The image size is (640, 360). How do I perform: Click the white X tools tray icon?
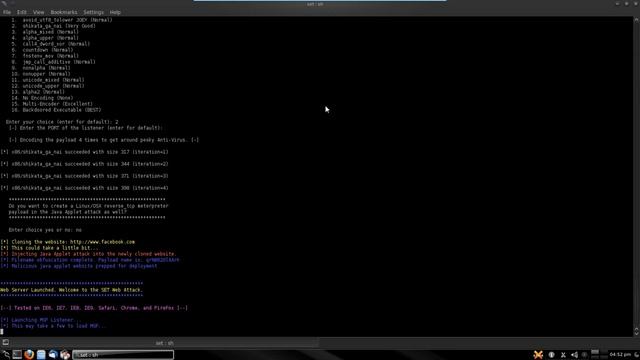563,355
